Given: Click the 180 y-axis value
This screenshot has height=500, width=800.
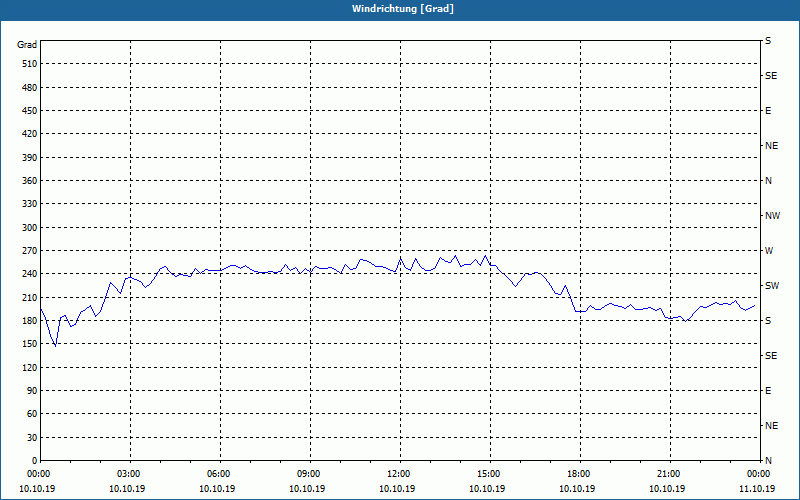Looking at the screenshot, I should (30, 320).
